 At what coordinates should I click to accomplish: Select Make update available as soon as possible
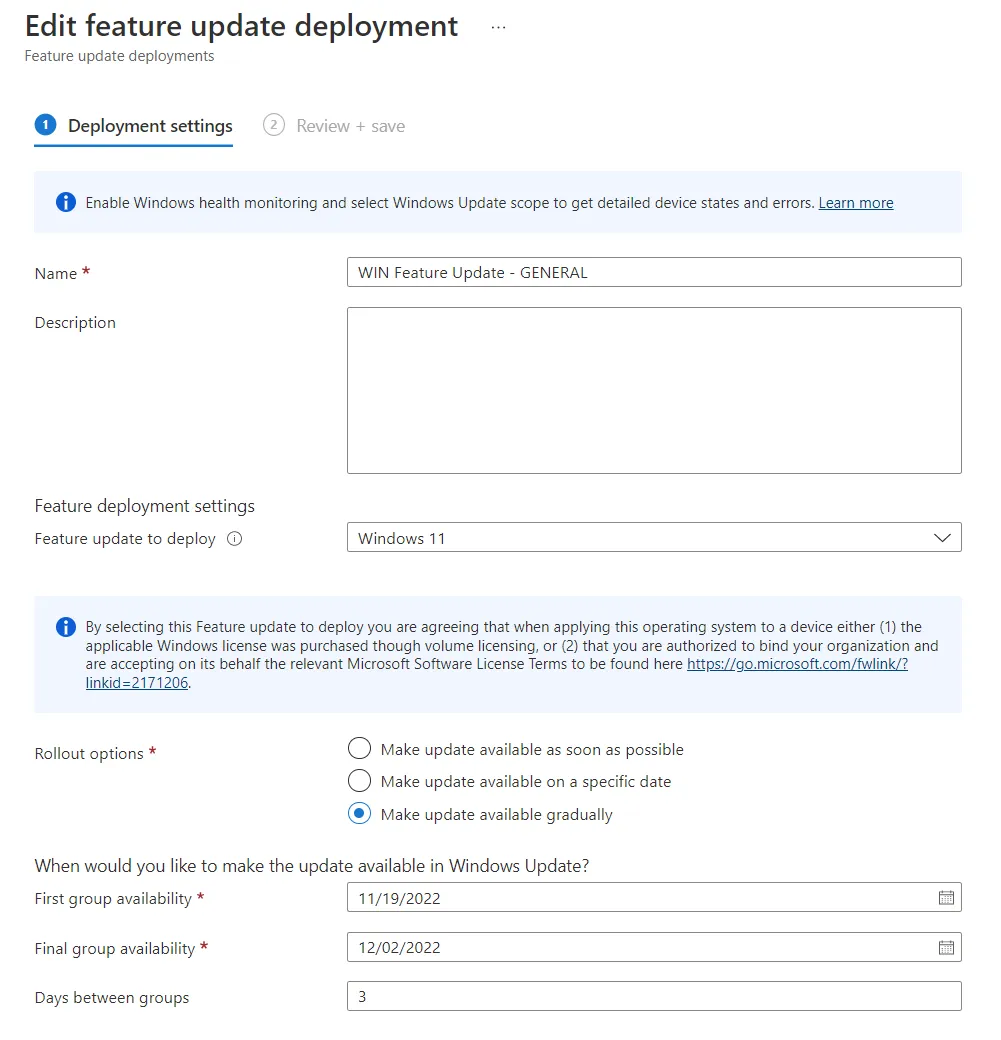coord(360,748)
